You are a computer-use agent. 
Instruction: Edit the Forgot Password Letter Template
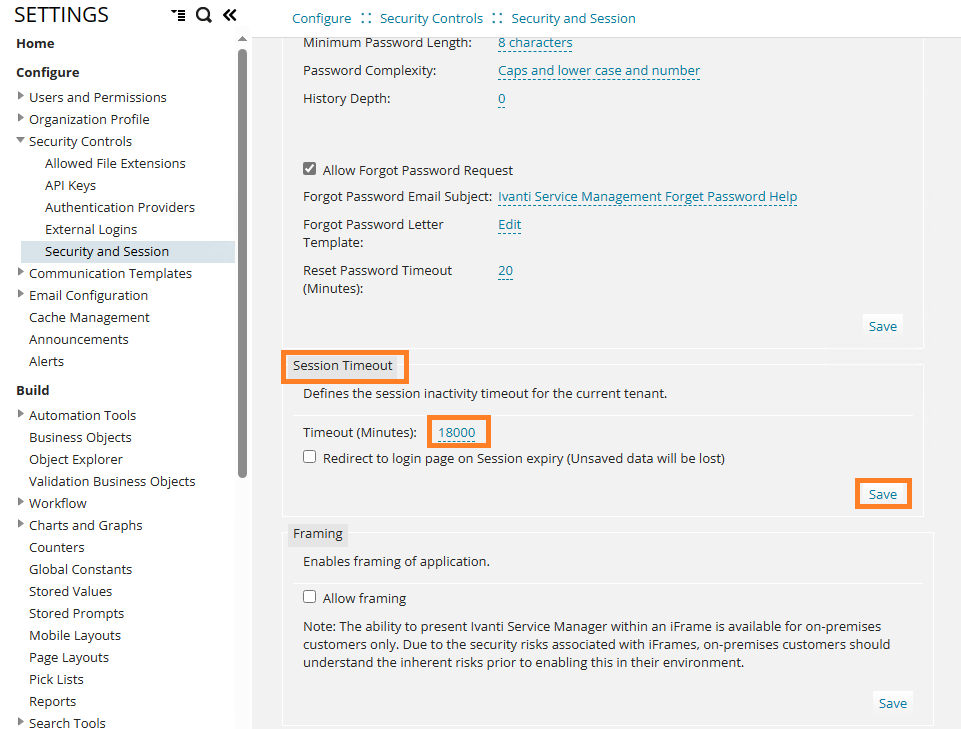pyautogui.click(x=509, y=224)
